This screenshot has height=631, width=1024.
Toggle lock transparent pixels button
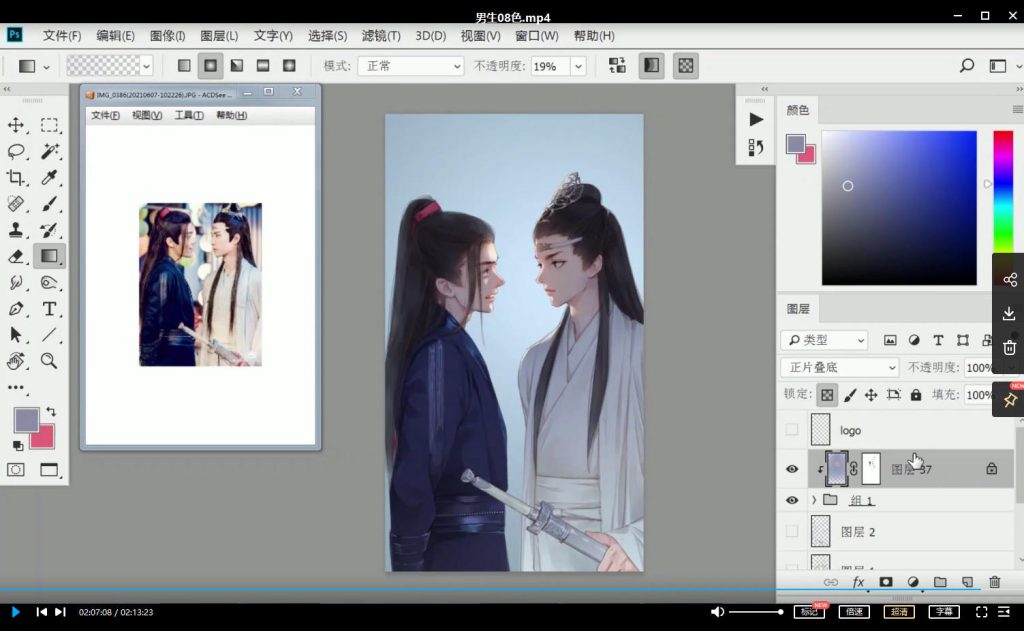point(827,395)
